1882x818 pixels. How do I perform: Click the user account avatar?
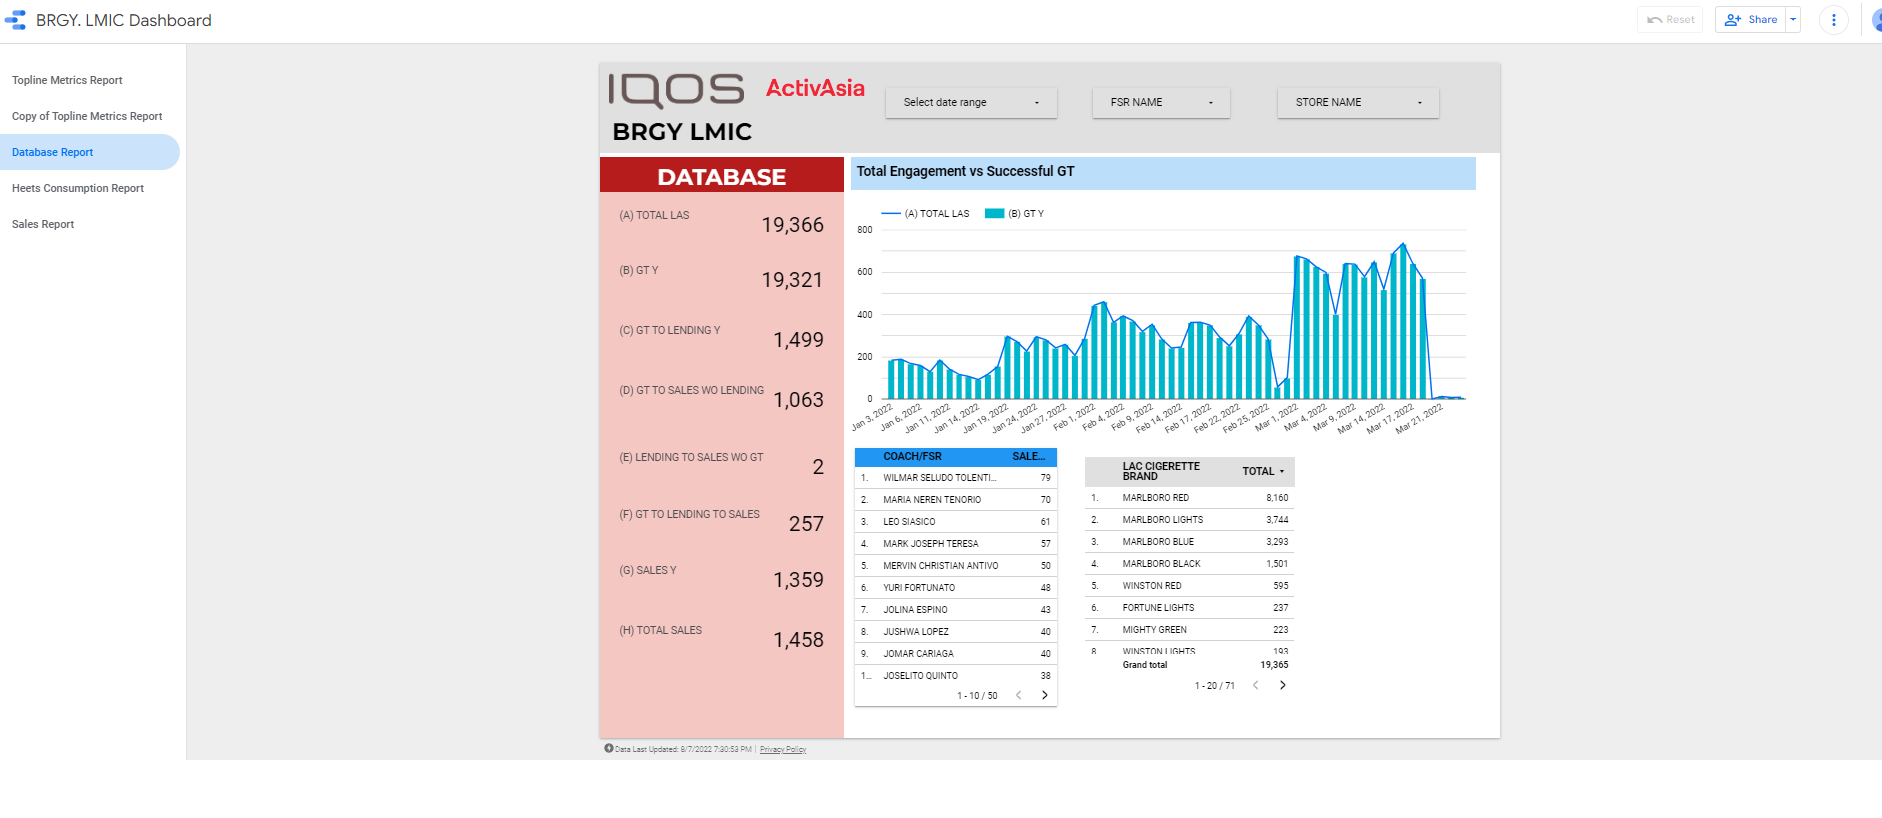tap(1876, 20)
